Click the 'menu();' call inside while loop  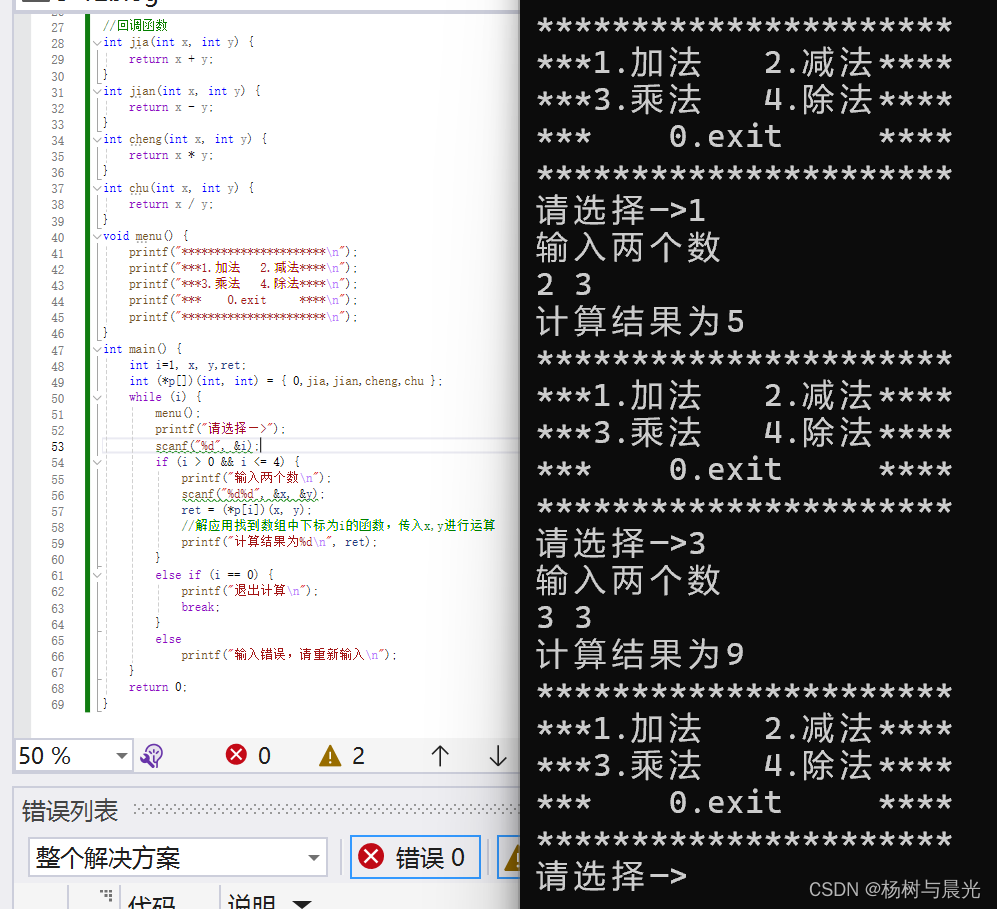[x=177, y=414]
